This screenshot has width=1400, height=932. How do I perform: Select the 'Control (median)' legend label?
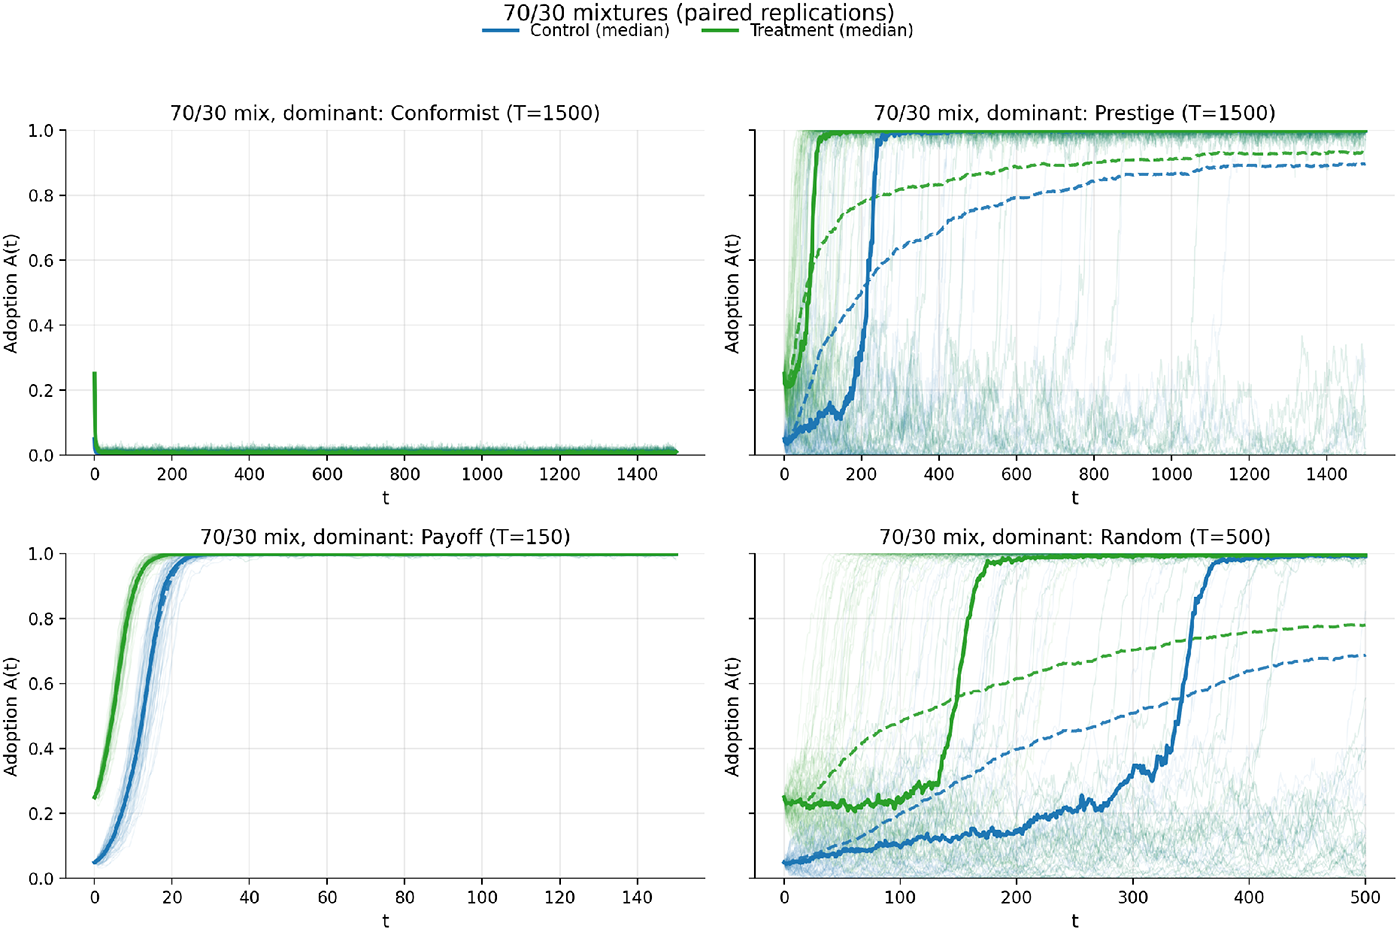pos(600,31)
